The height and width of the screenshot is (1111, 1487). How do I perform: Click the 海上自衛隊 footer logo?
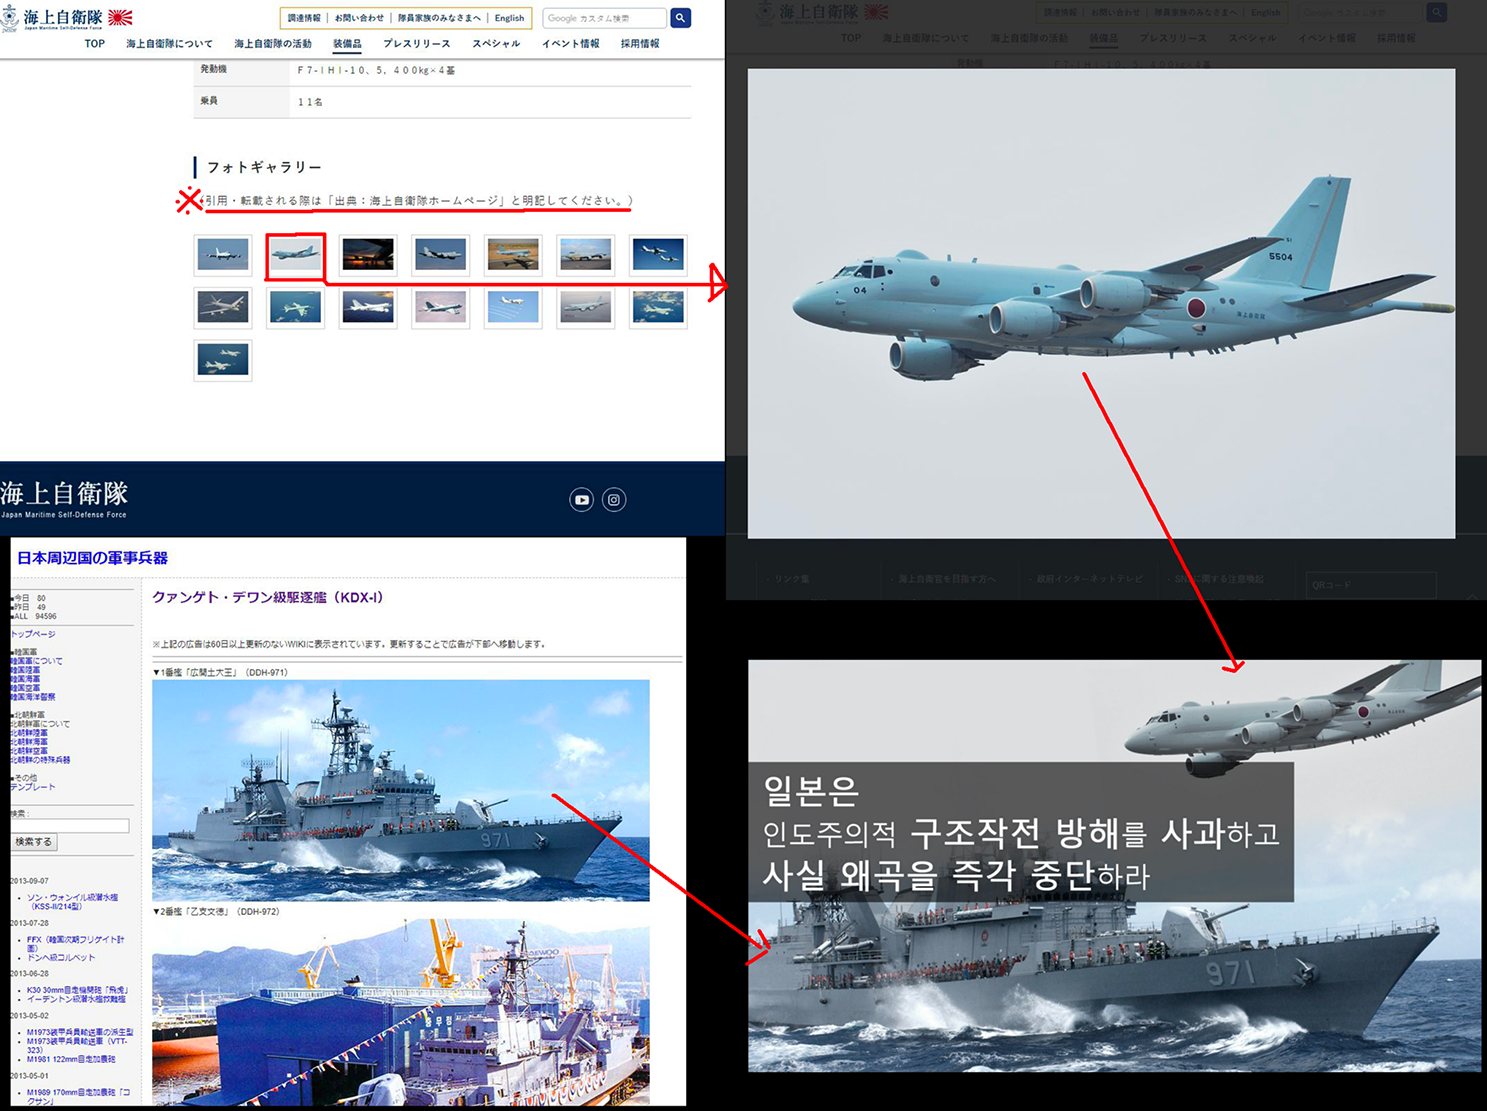(x=65, y=498)
